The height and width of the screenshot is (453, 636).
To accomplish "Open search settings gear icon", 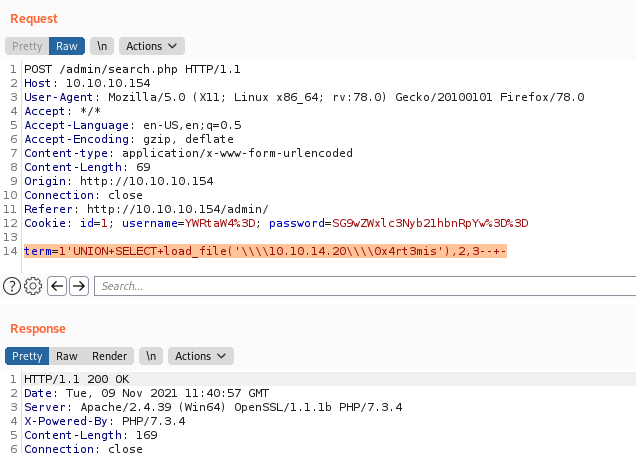I will [x=33, y=286].
